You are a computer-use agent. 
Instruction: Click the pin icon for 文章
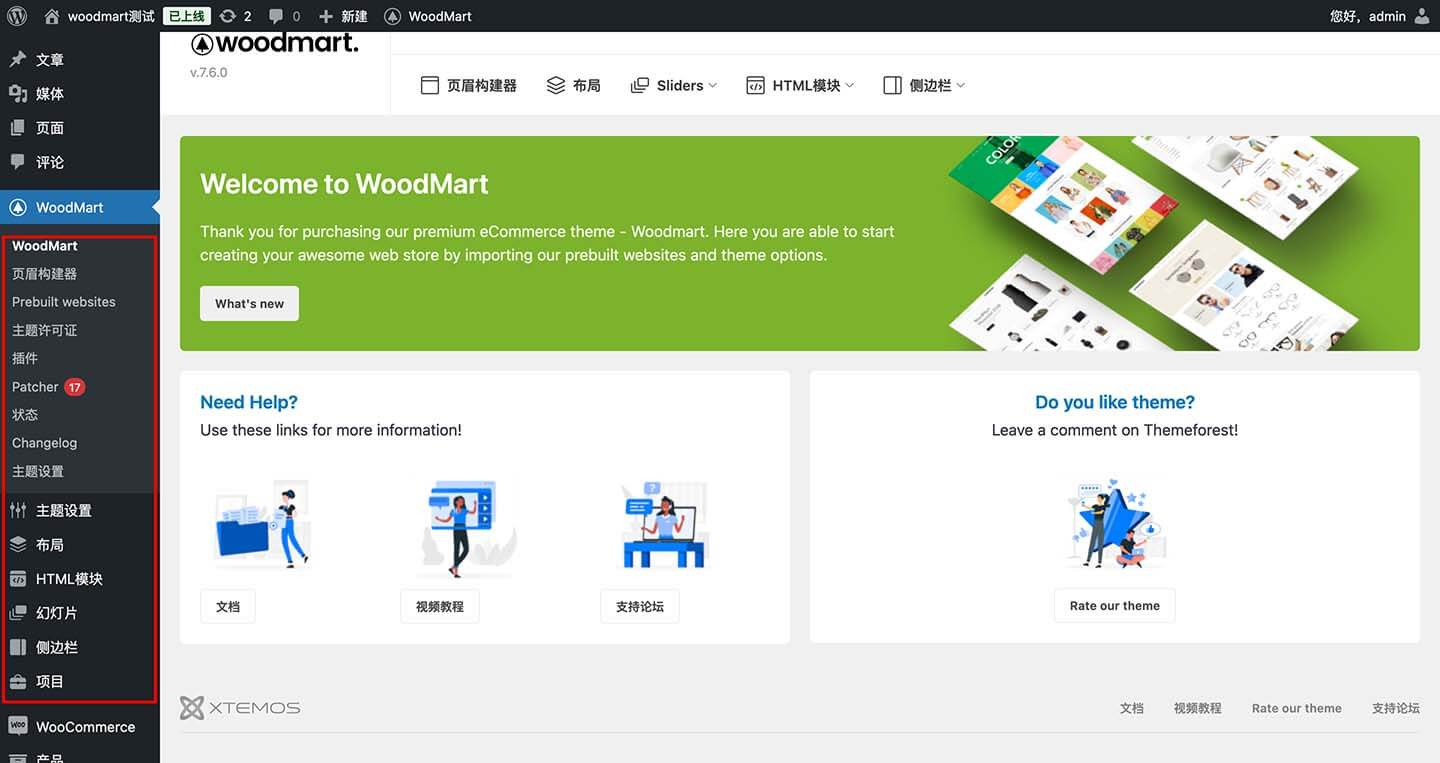[x=18, y=60]
